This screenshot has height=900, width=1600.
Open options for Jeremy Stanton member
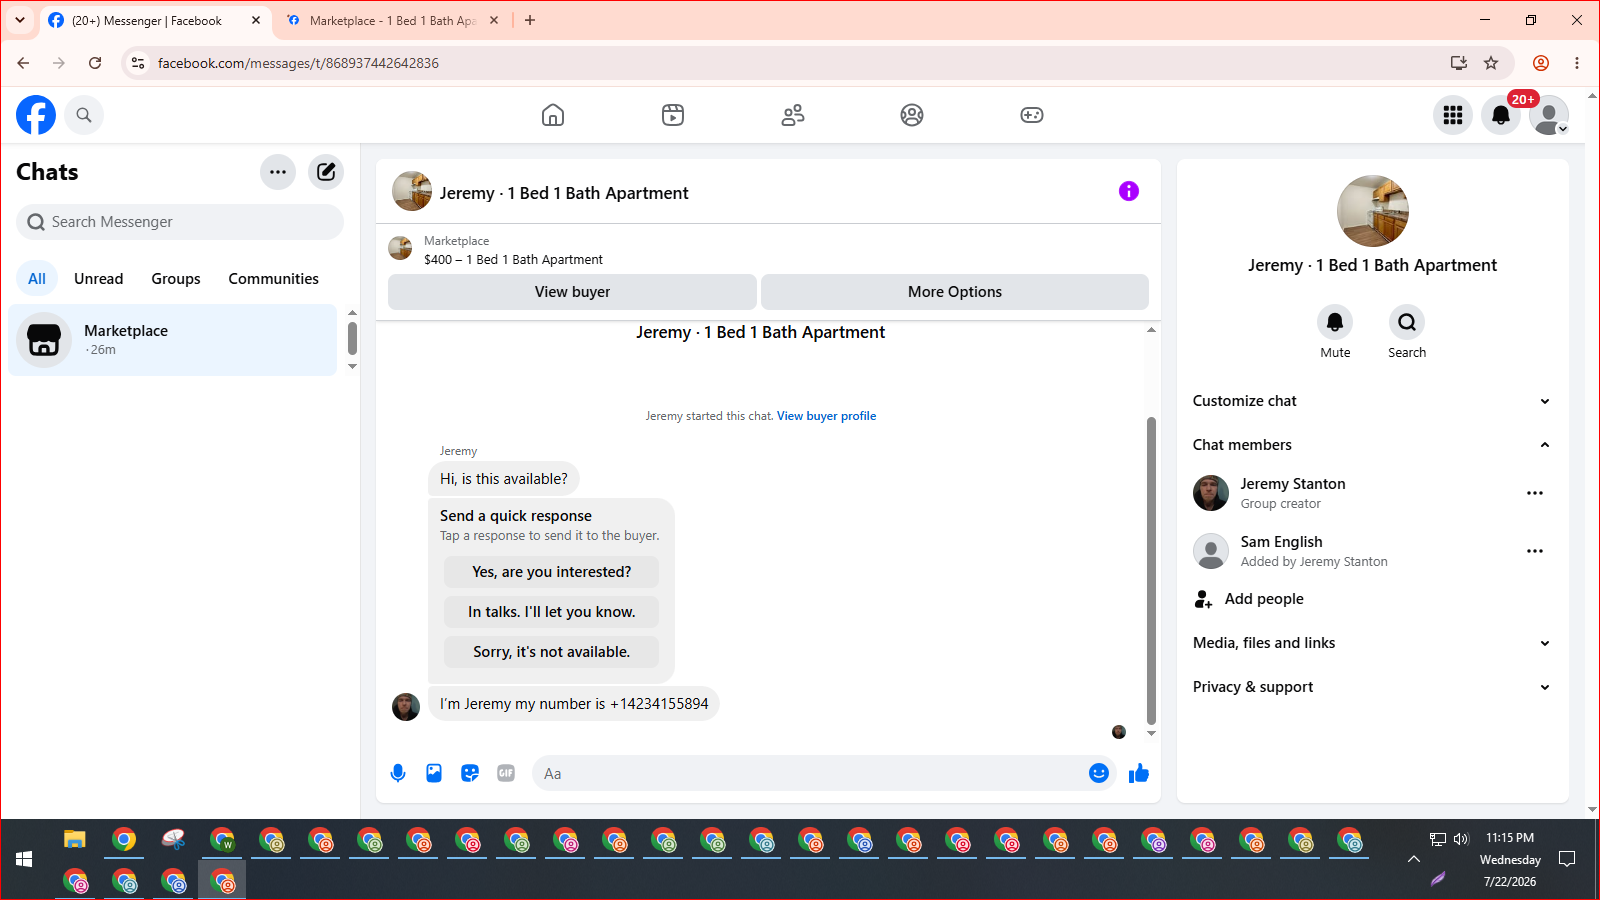(x=1535, y=493)
